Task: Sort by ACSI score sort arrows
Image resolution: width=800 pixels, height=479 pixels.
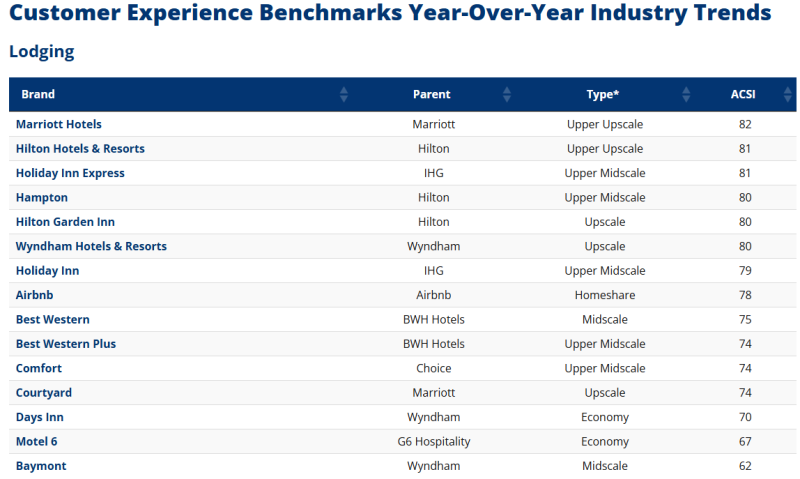Action: [x=788, y=94]
